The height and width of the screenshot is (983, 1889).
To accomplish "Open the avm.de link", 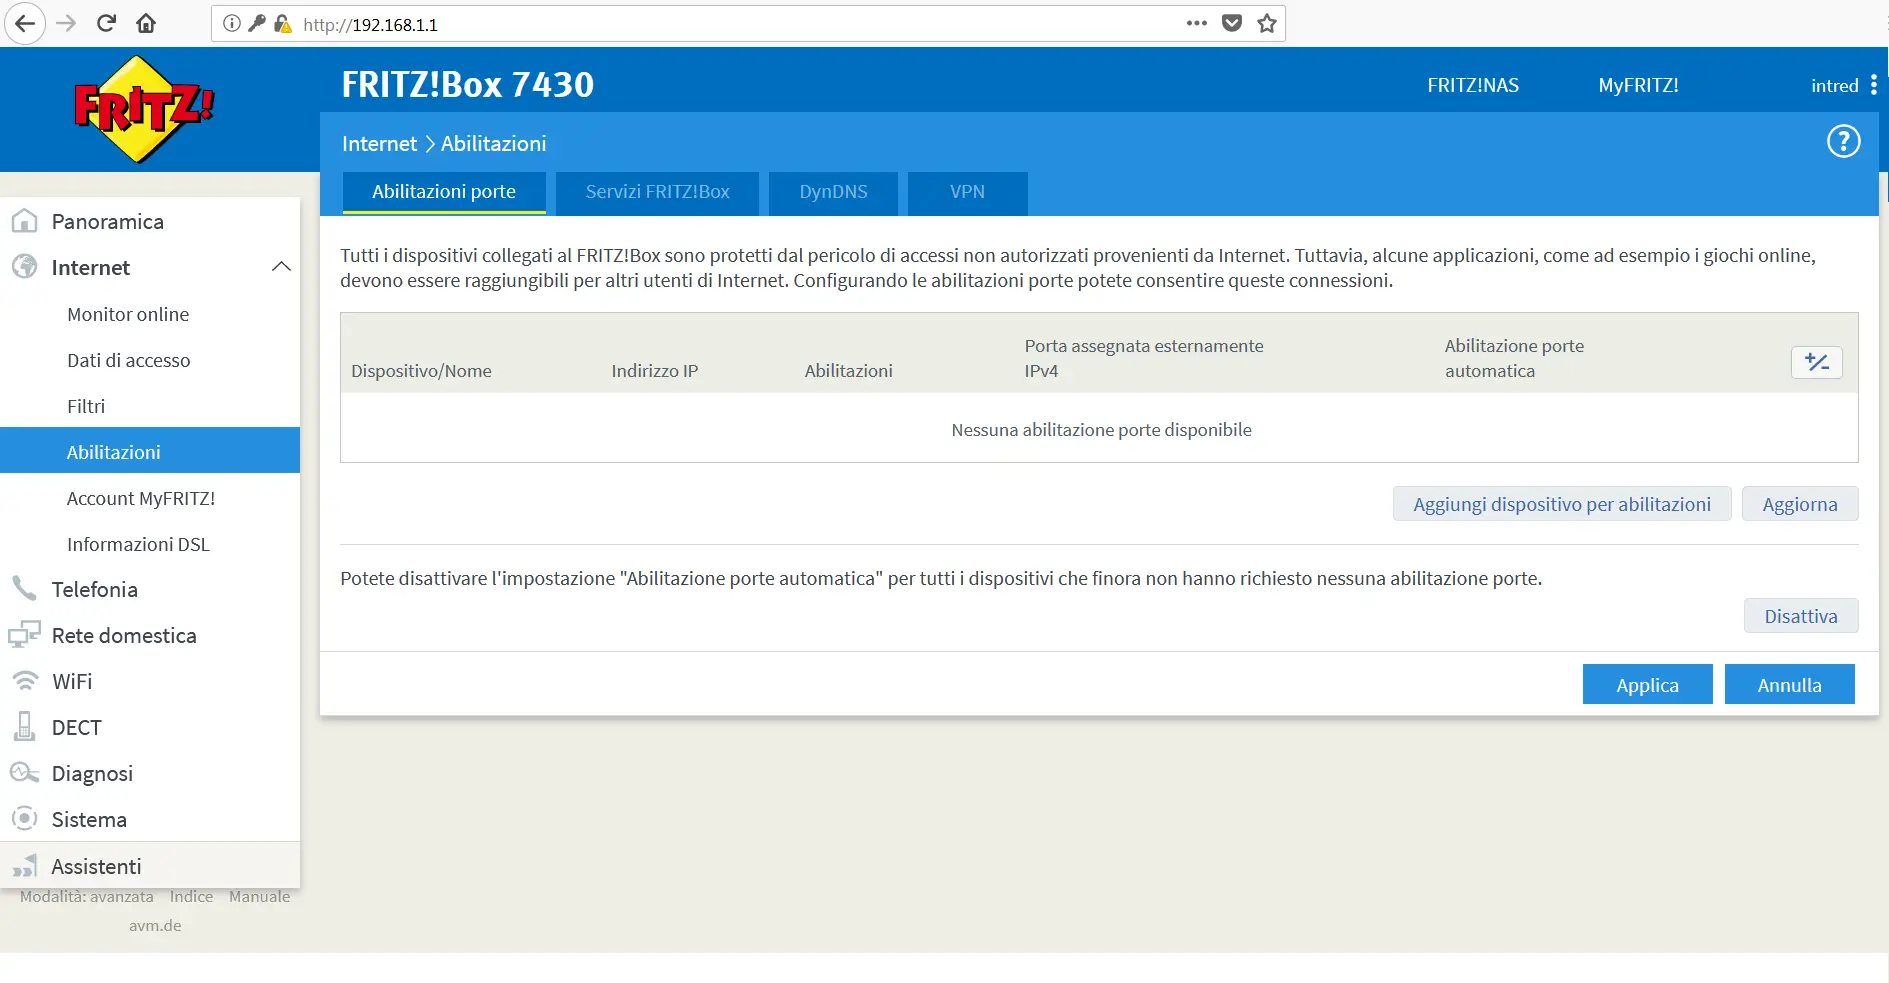I will tap(155, 925).
